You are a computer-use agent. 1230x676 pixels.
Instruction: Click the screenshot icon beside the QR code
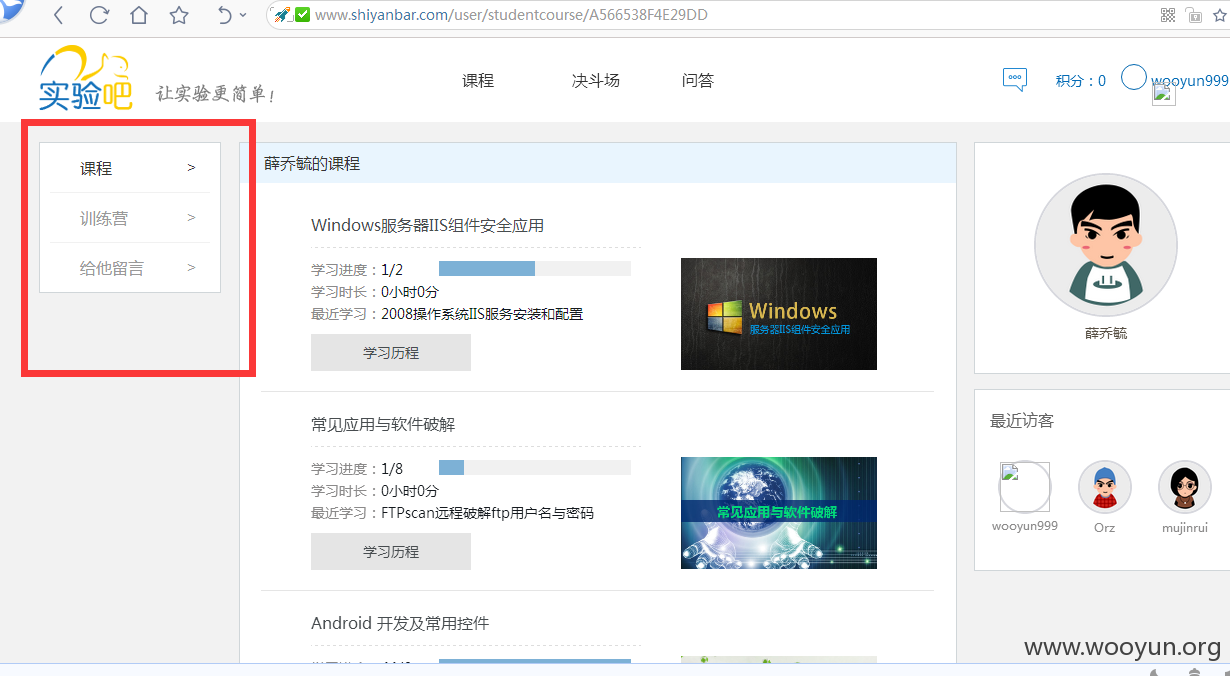coord(1193,15)
